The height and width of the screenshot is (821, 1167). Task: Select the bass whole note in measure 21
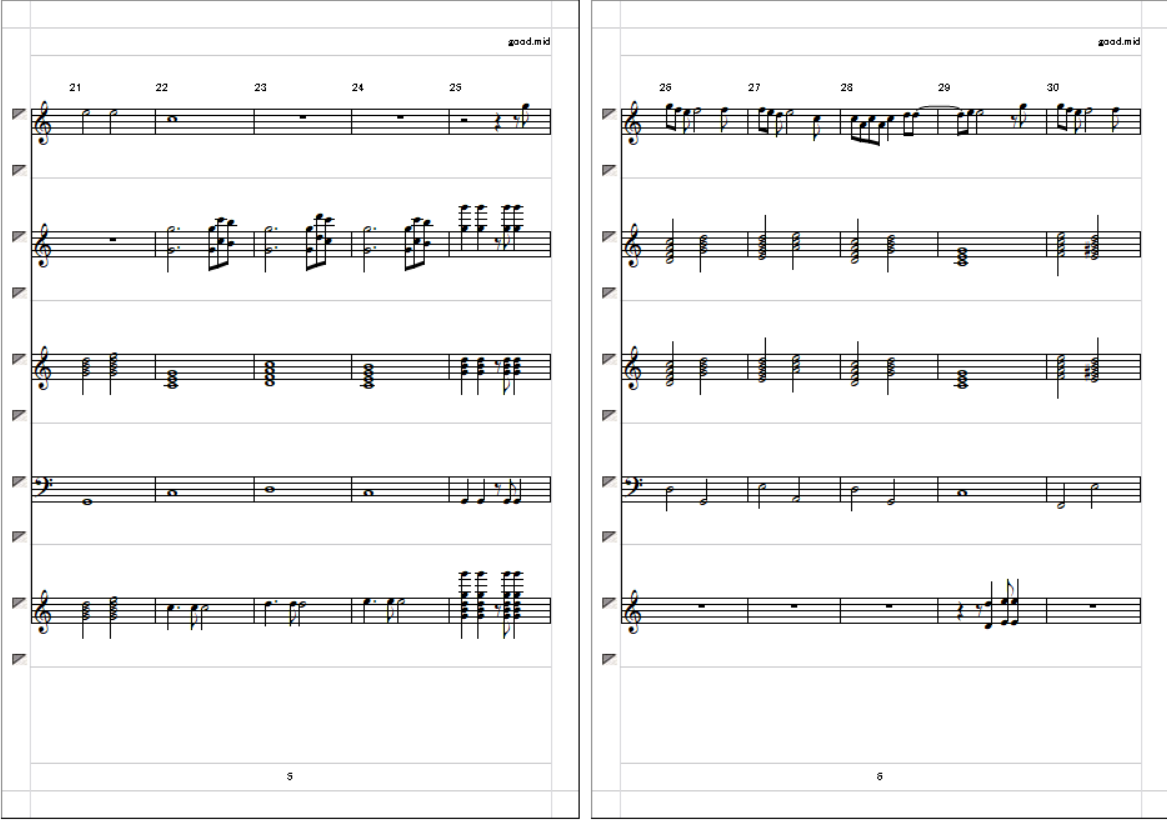click(89, 502)
